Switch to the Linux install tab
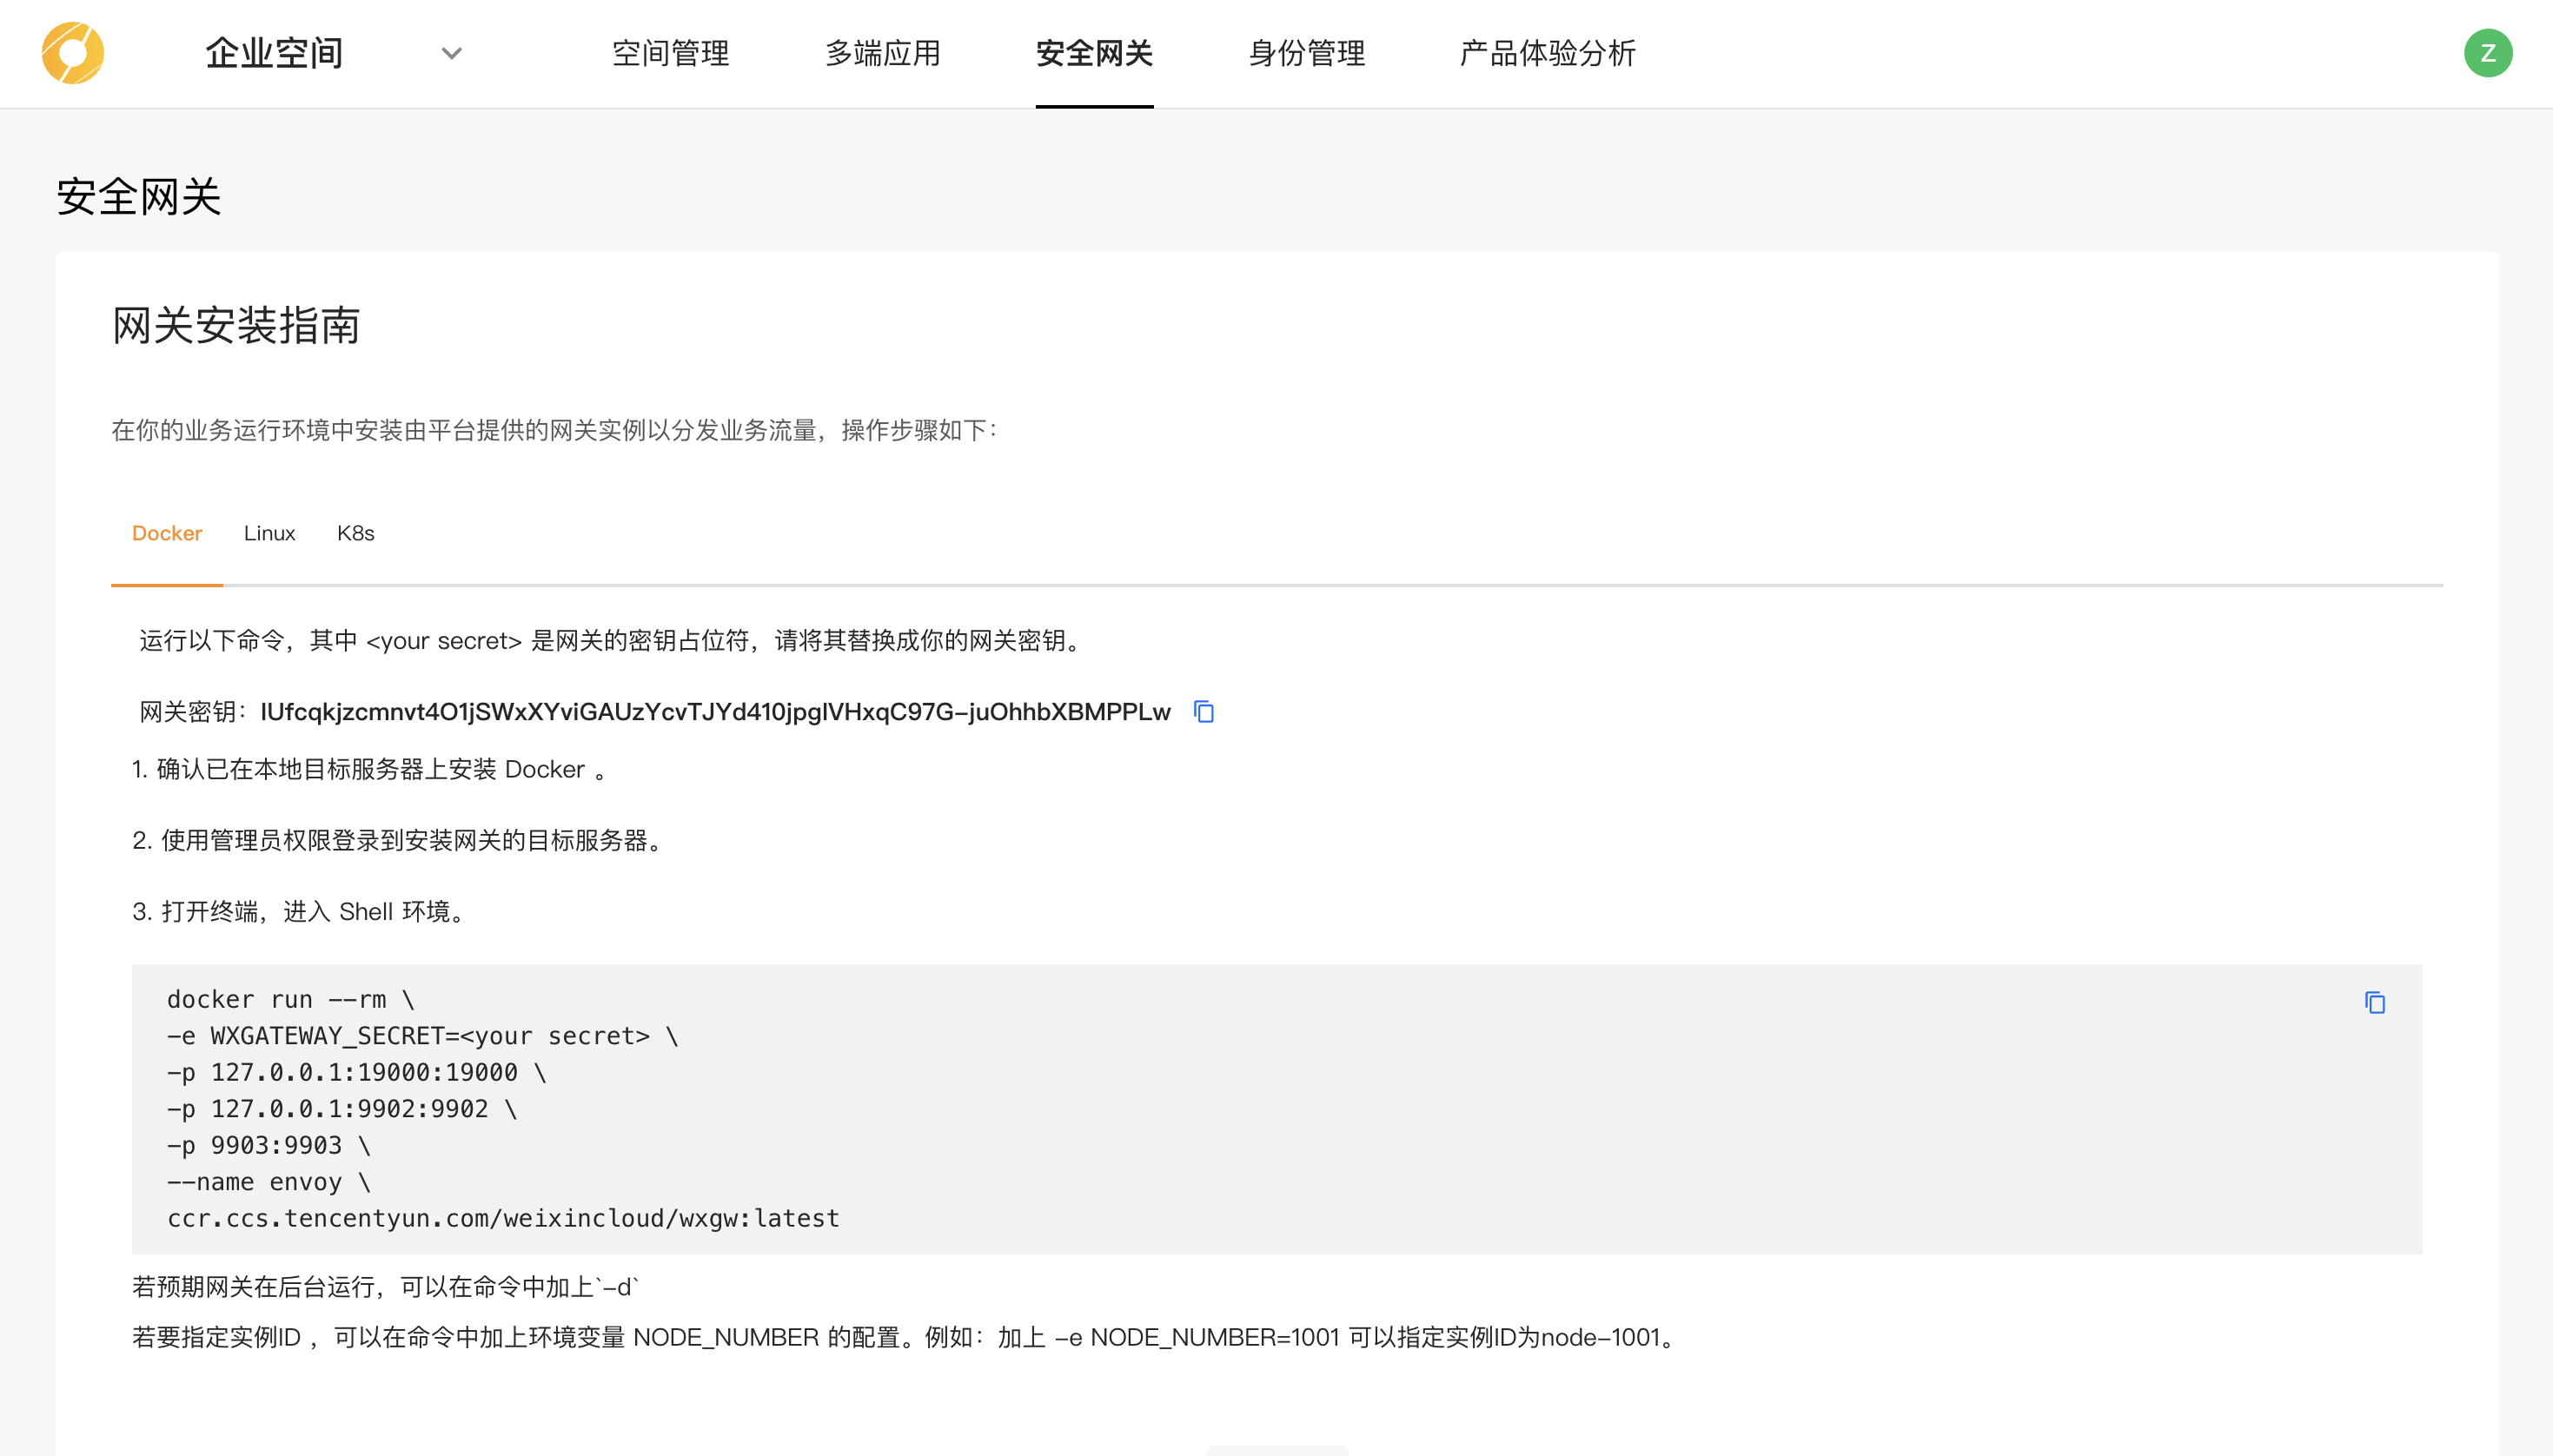 click(269, 533)
